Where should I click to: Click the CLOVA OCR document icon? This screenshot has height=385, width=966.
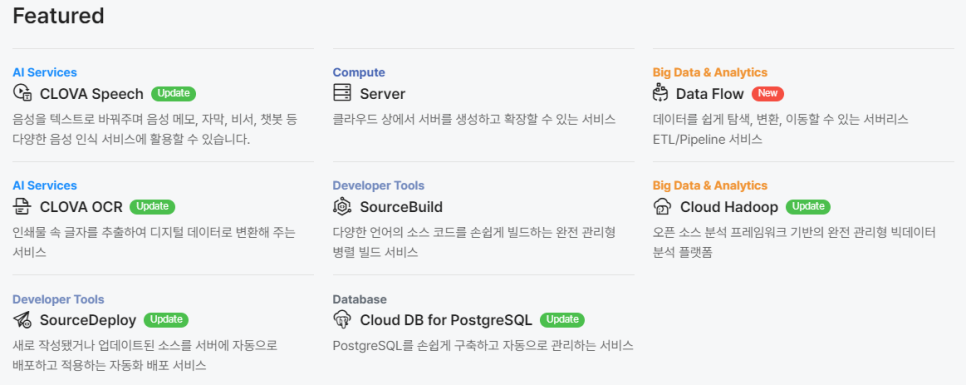click(x=22, y=206)
